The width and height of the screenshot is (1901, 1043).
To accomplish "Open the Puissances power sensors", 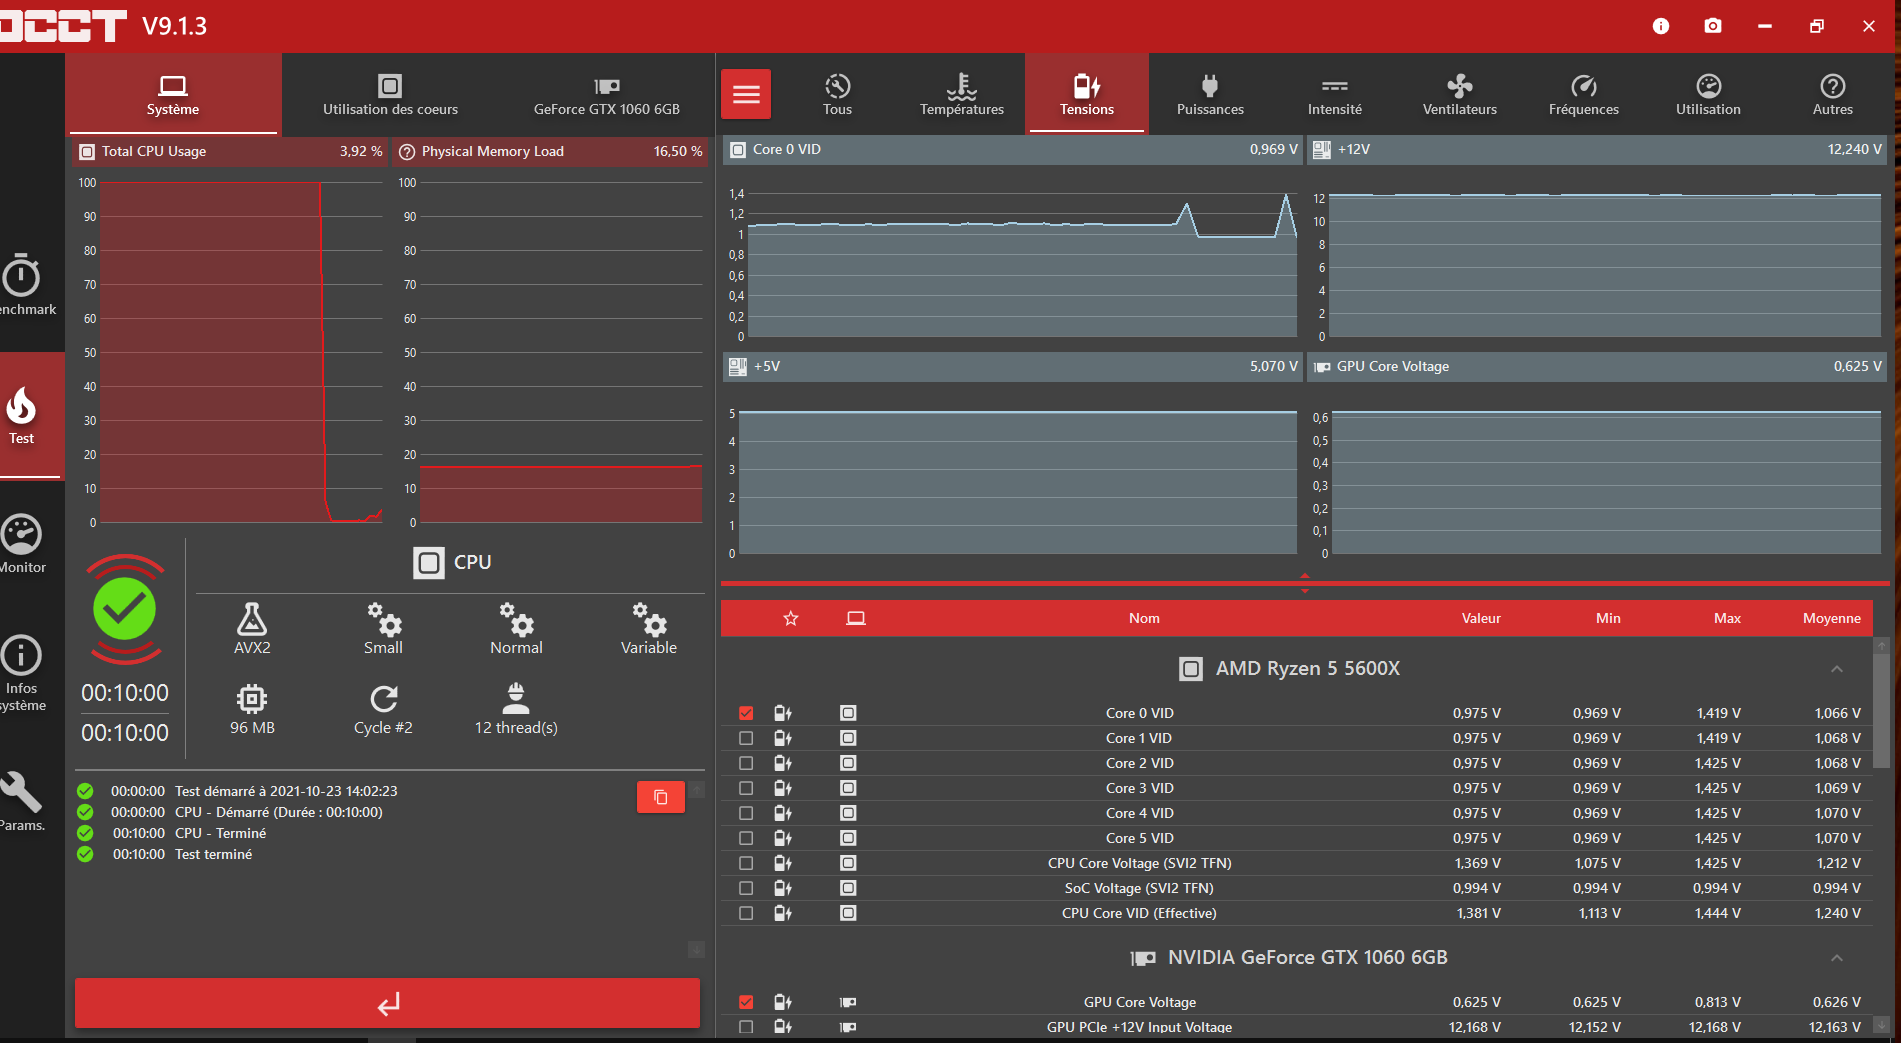I will [1210, 94].
